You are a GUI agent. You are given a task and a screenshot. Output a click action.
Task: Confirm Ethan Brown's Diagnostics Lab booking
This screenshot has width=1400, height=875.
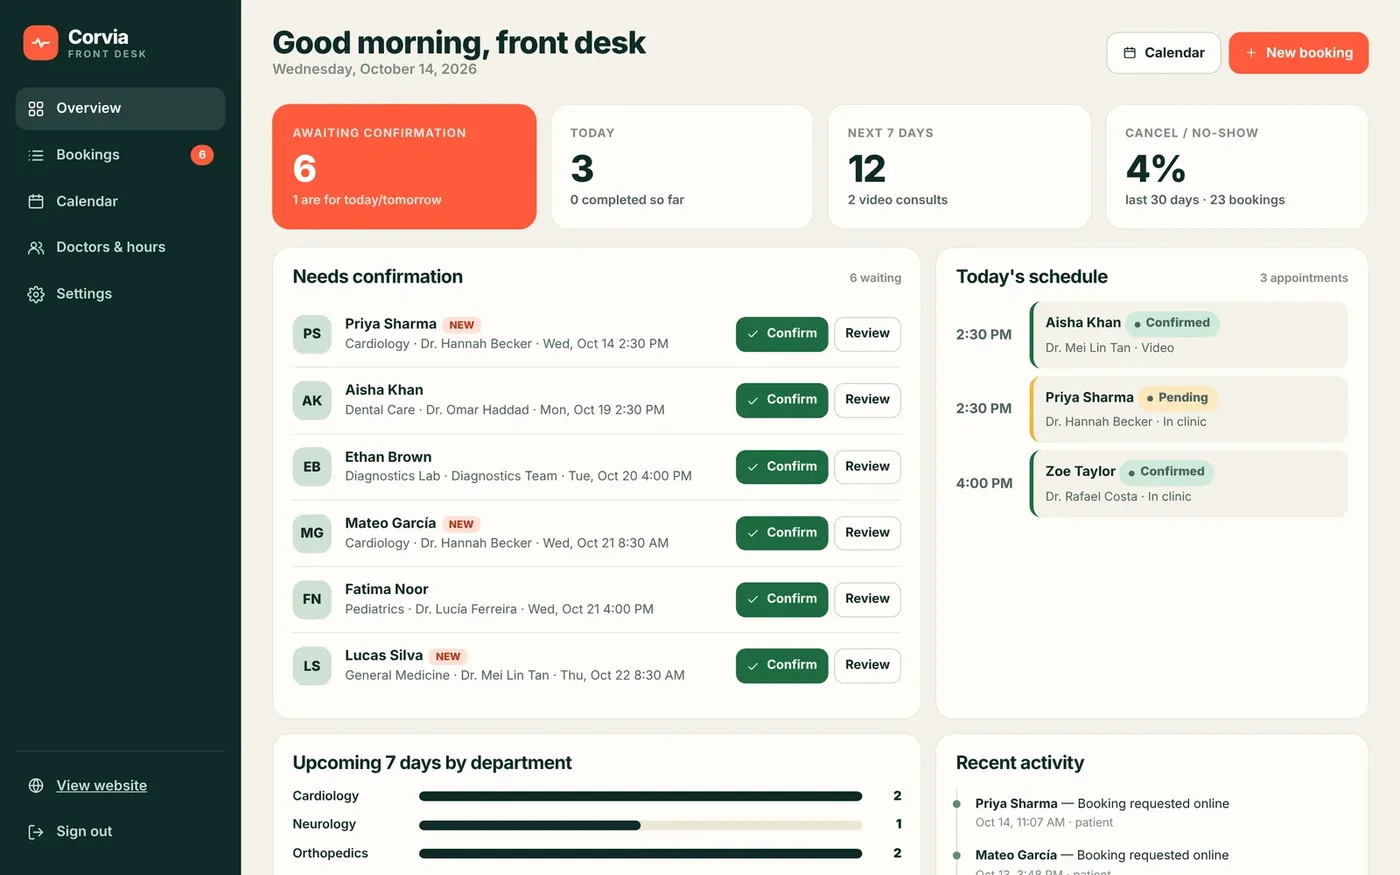pyautogui.click(x=782, y=467)
